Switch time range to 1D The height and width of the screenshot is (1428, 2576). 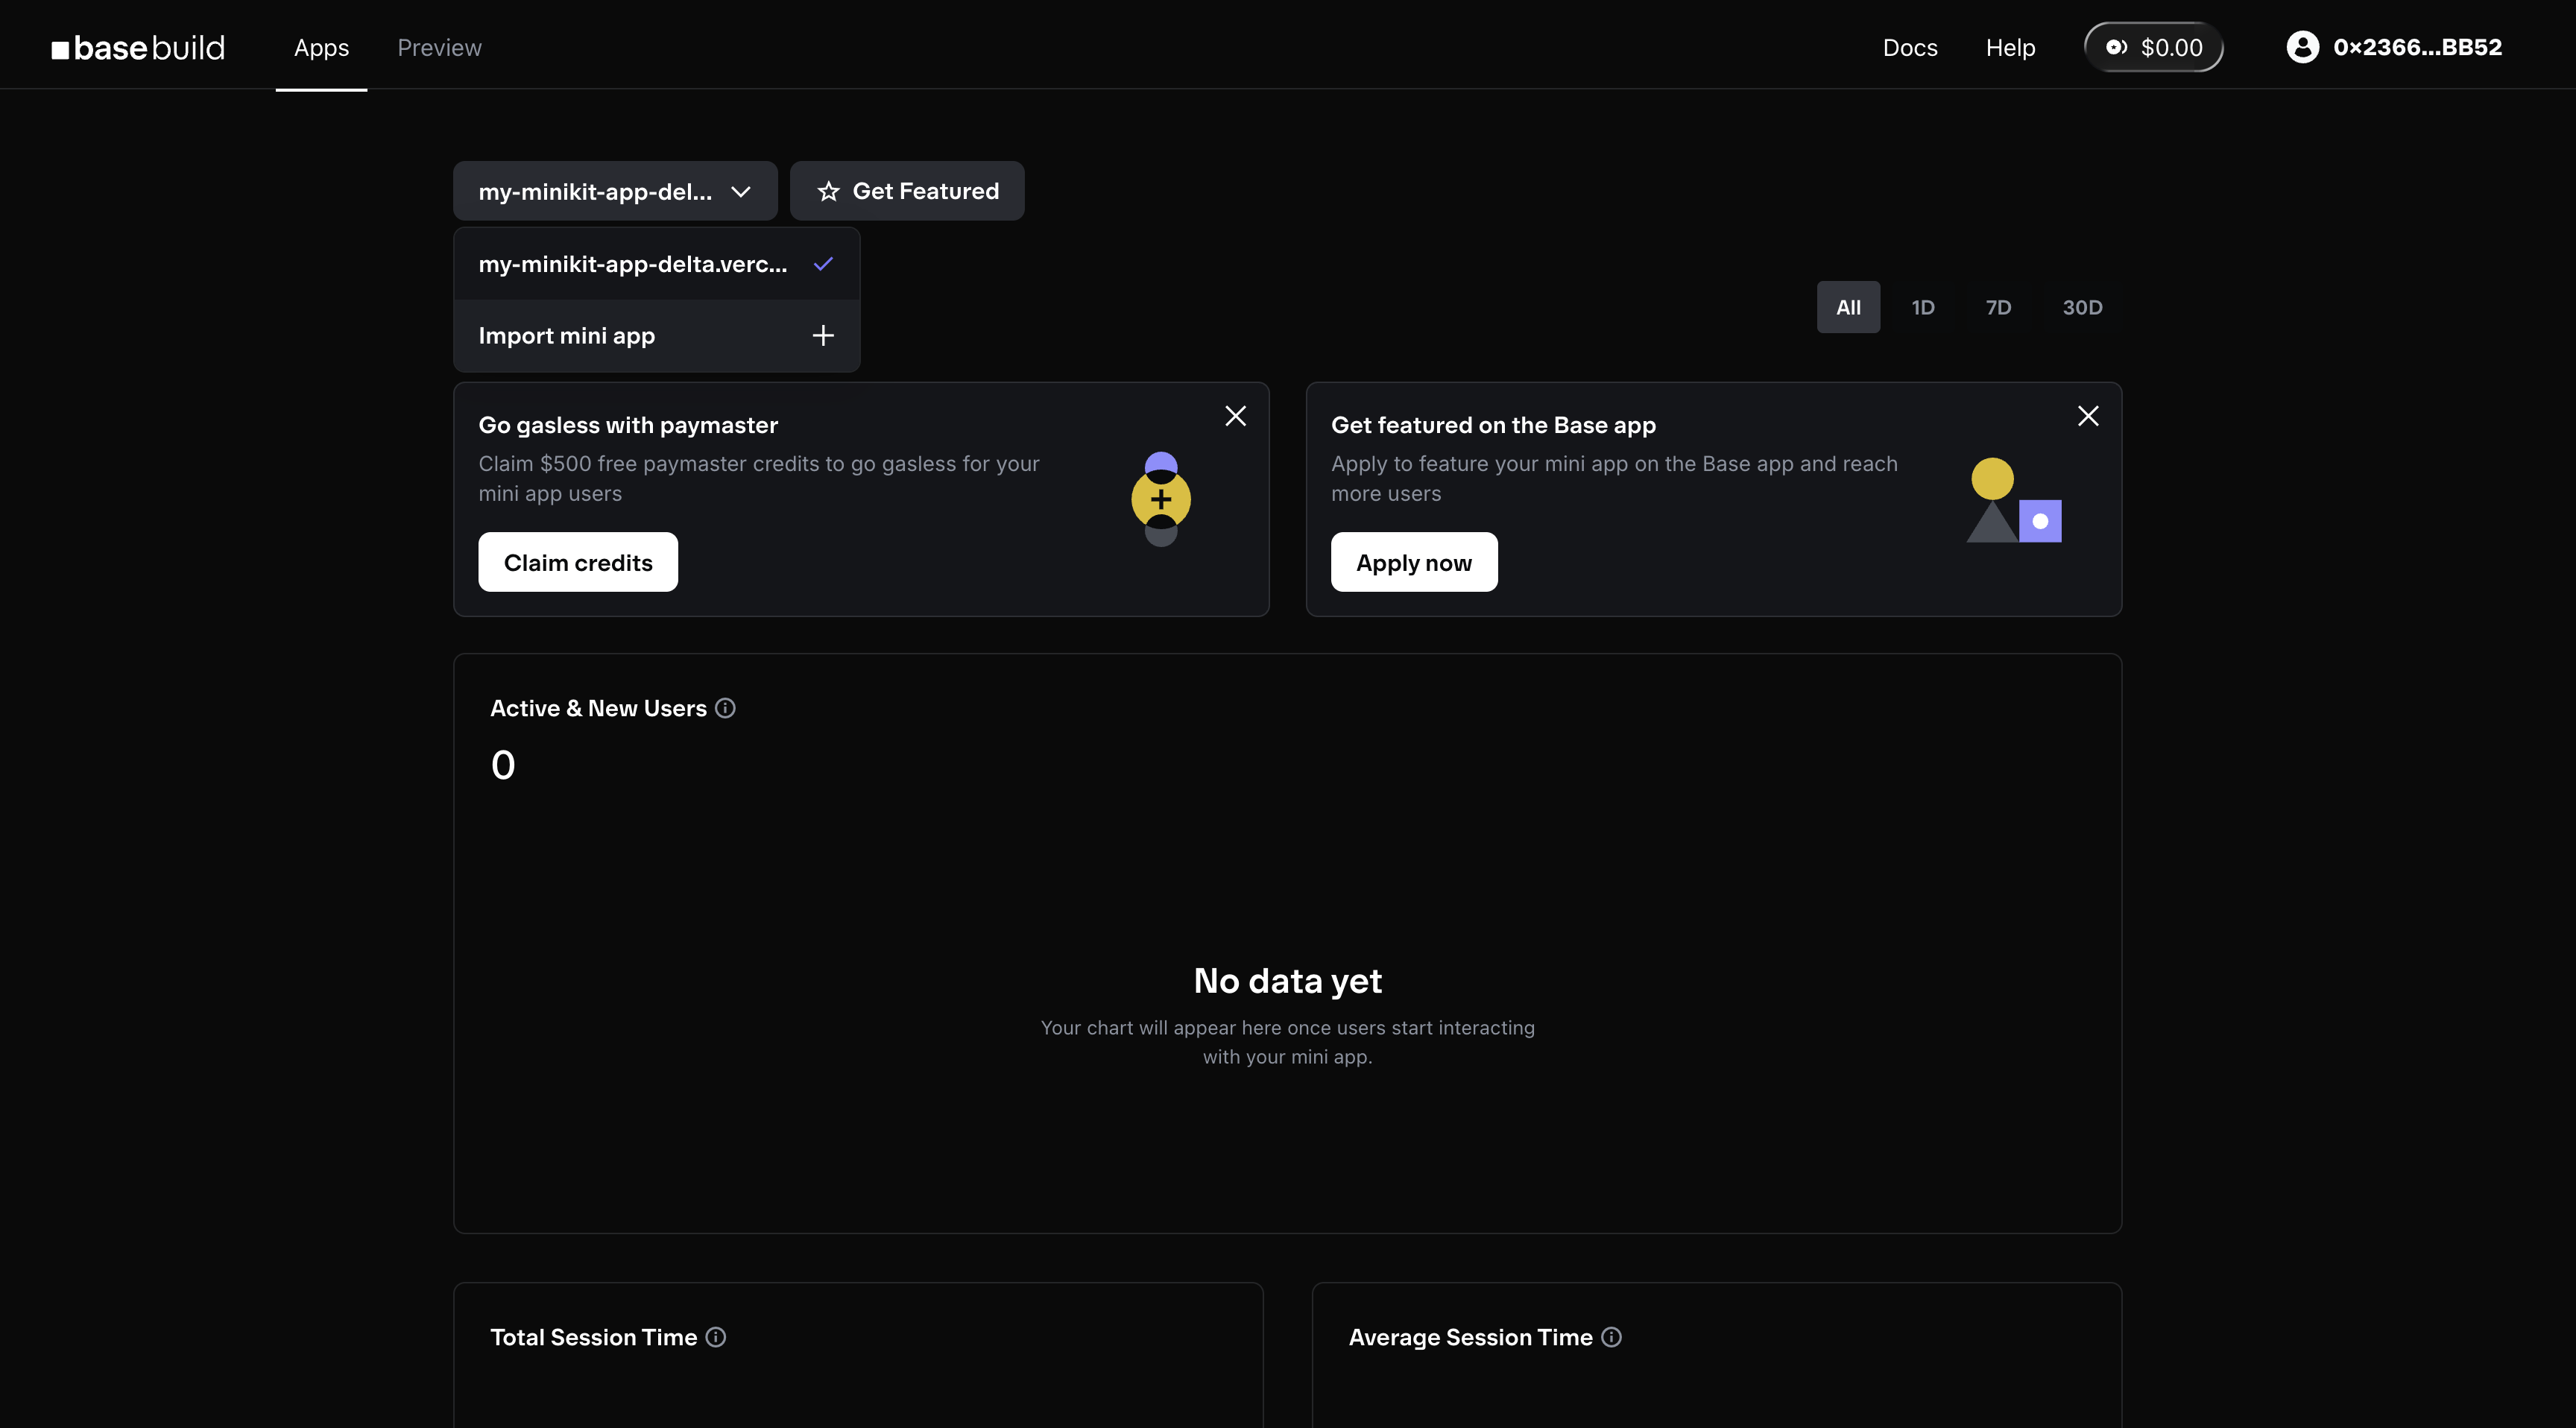pyautogui.click(x=1922, y=307)
